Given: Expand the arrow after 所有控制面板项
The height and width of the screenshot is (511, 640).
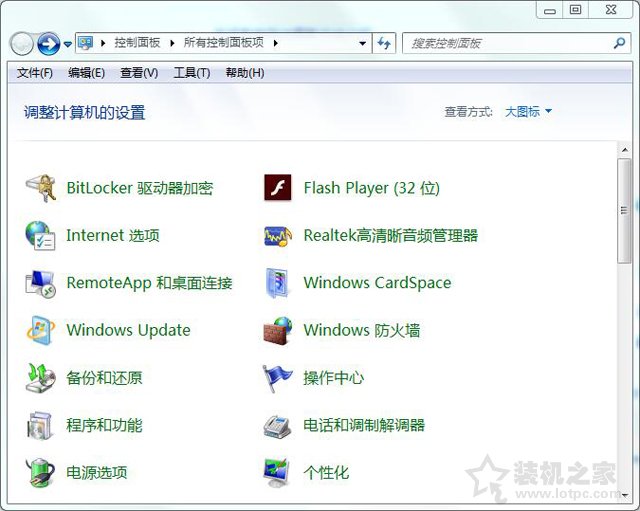Looking at the screenshot, I should click(x=276, y=43).
